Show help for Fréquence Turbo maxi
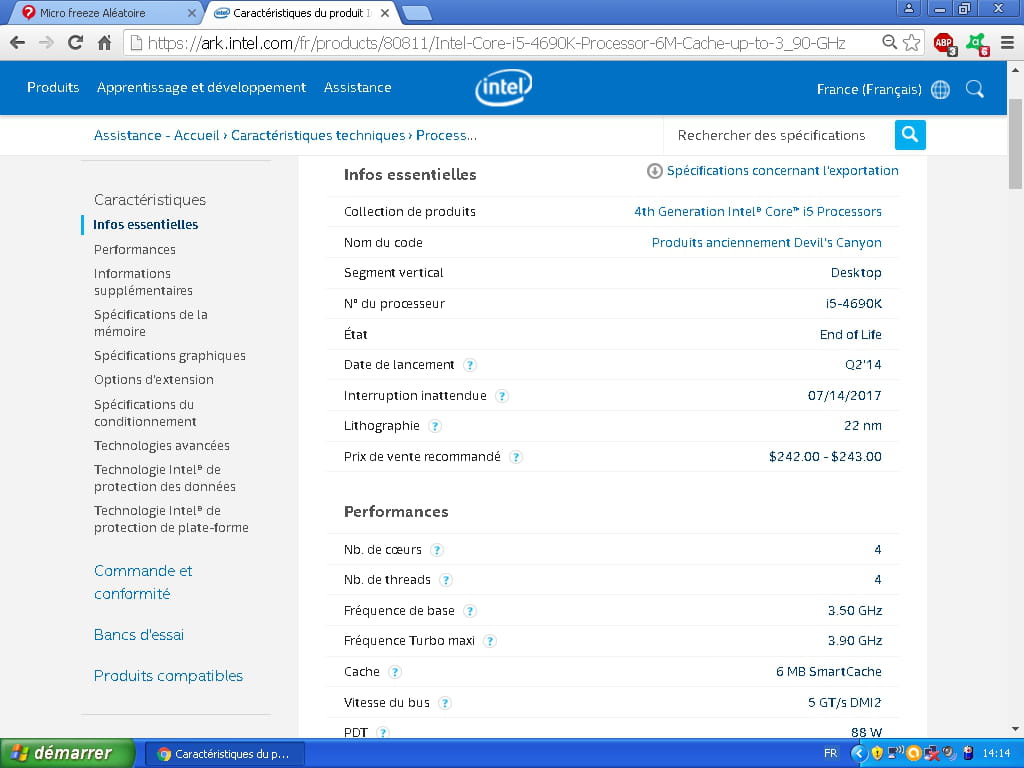The image size is (1024, 768). click(x=490, y=641)
